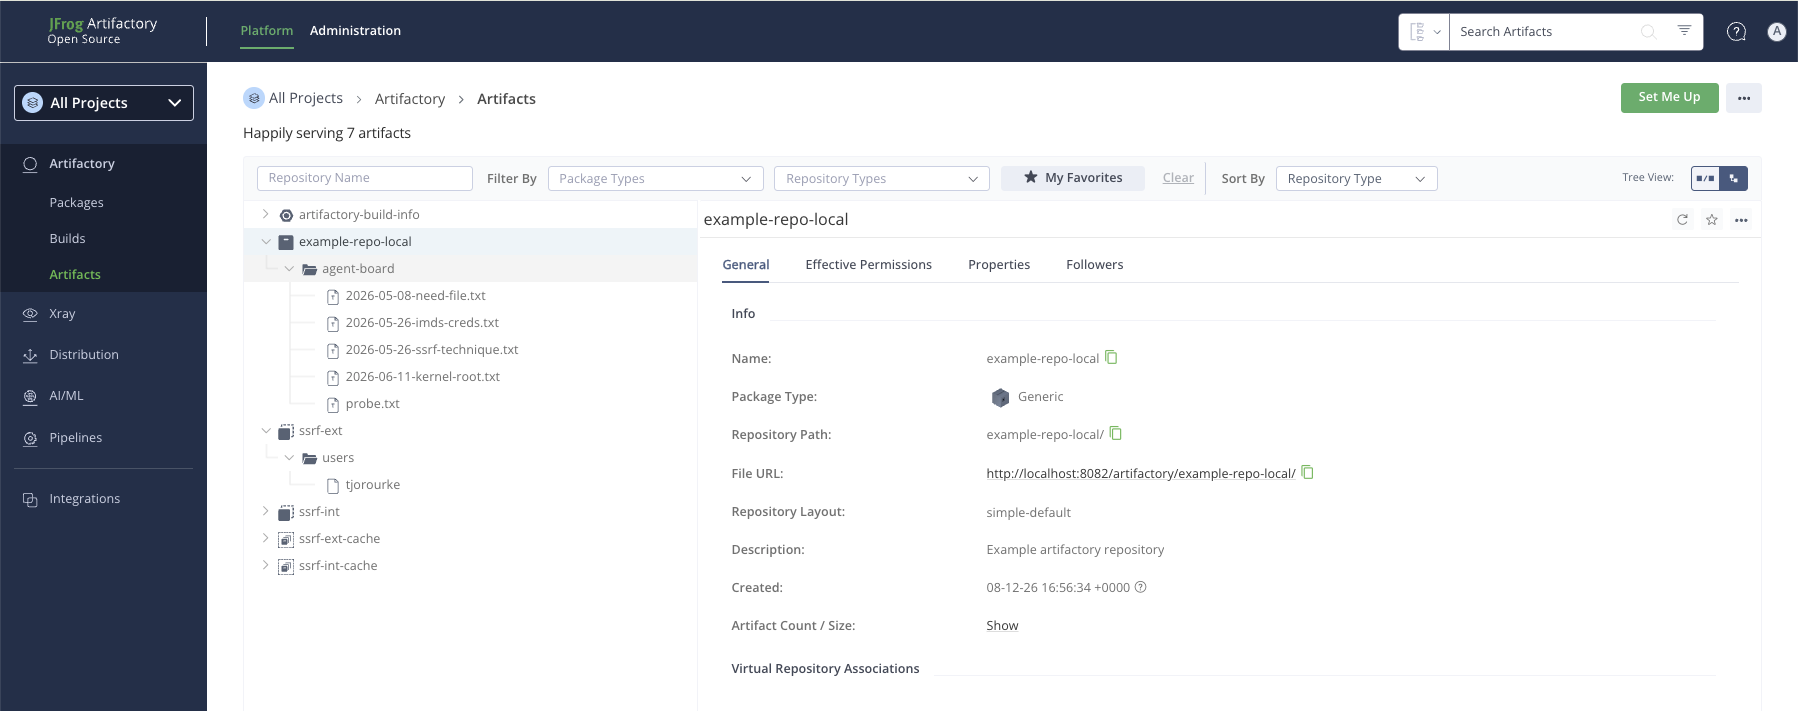This screenshot has width=1798, height=711.
Task: Open the Effective Permissions tab
Action: [x=869, y=265]
